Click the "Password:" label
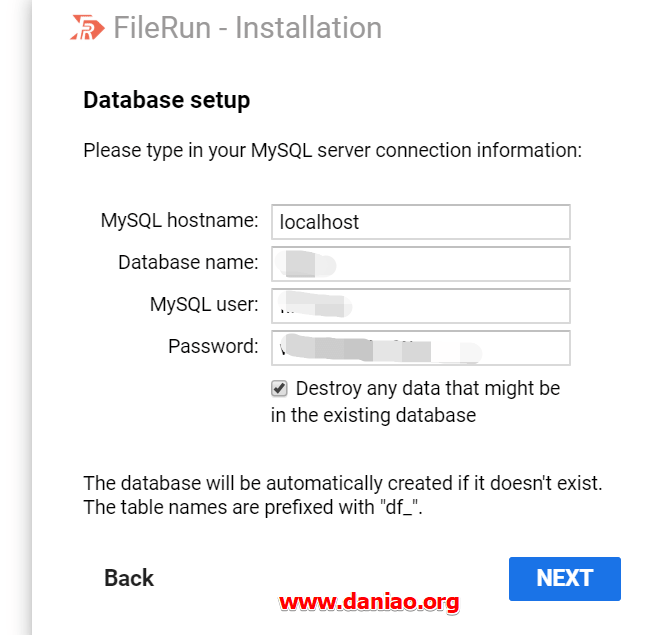The height and width of the screenshot is (635, 658). (213, 346)
